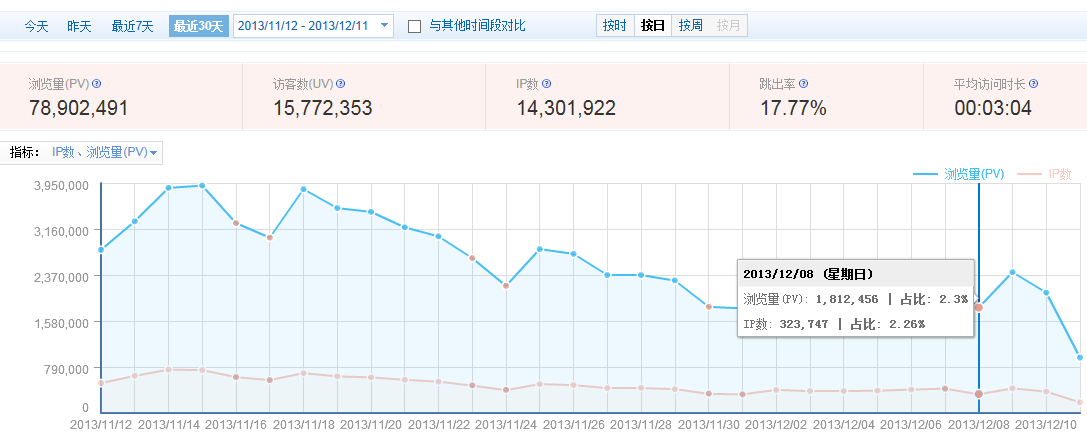Click the PV data point for 2013/11/18

pos(304,189)
